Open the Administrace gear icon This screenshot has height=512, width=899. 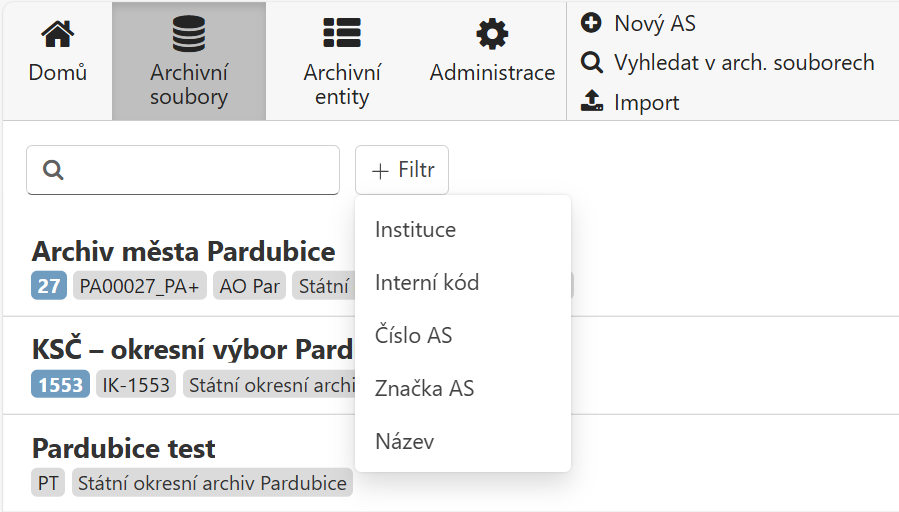[492, 34]
